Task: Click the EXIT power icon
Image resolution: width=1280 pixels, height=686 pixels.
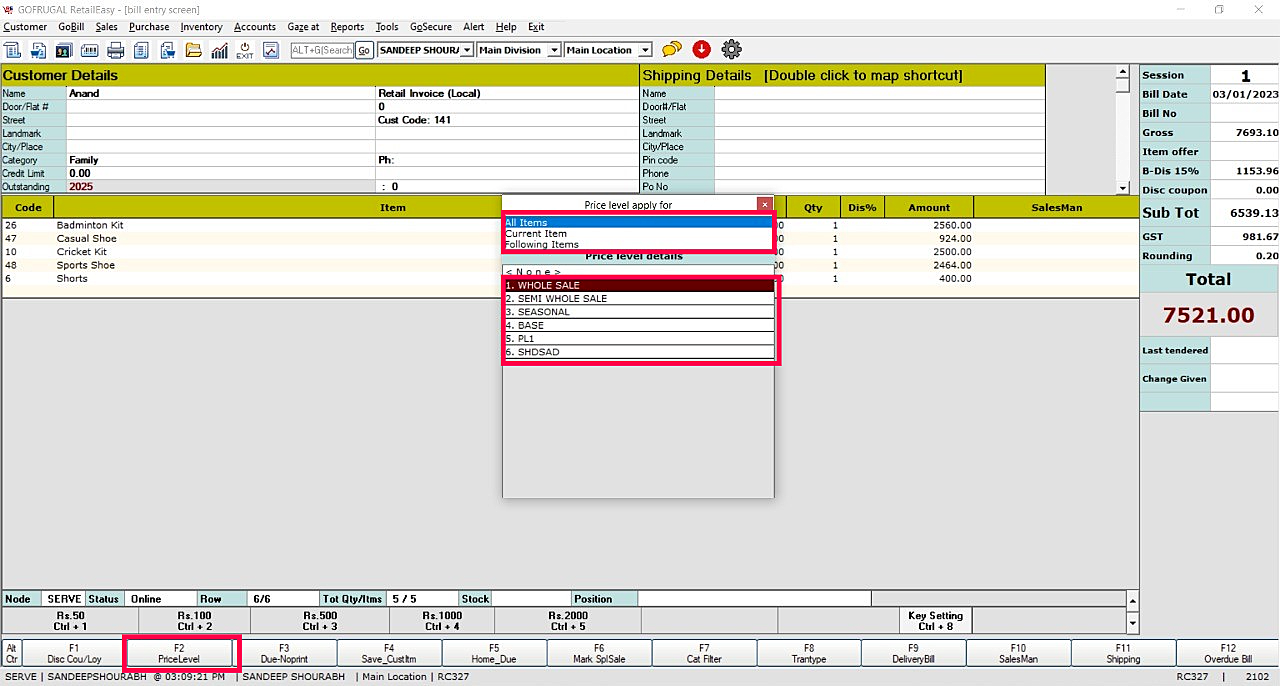Action: click(245, 50)
